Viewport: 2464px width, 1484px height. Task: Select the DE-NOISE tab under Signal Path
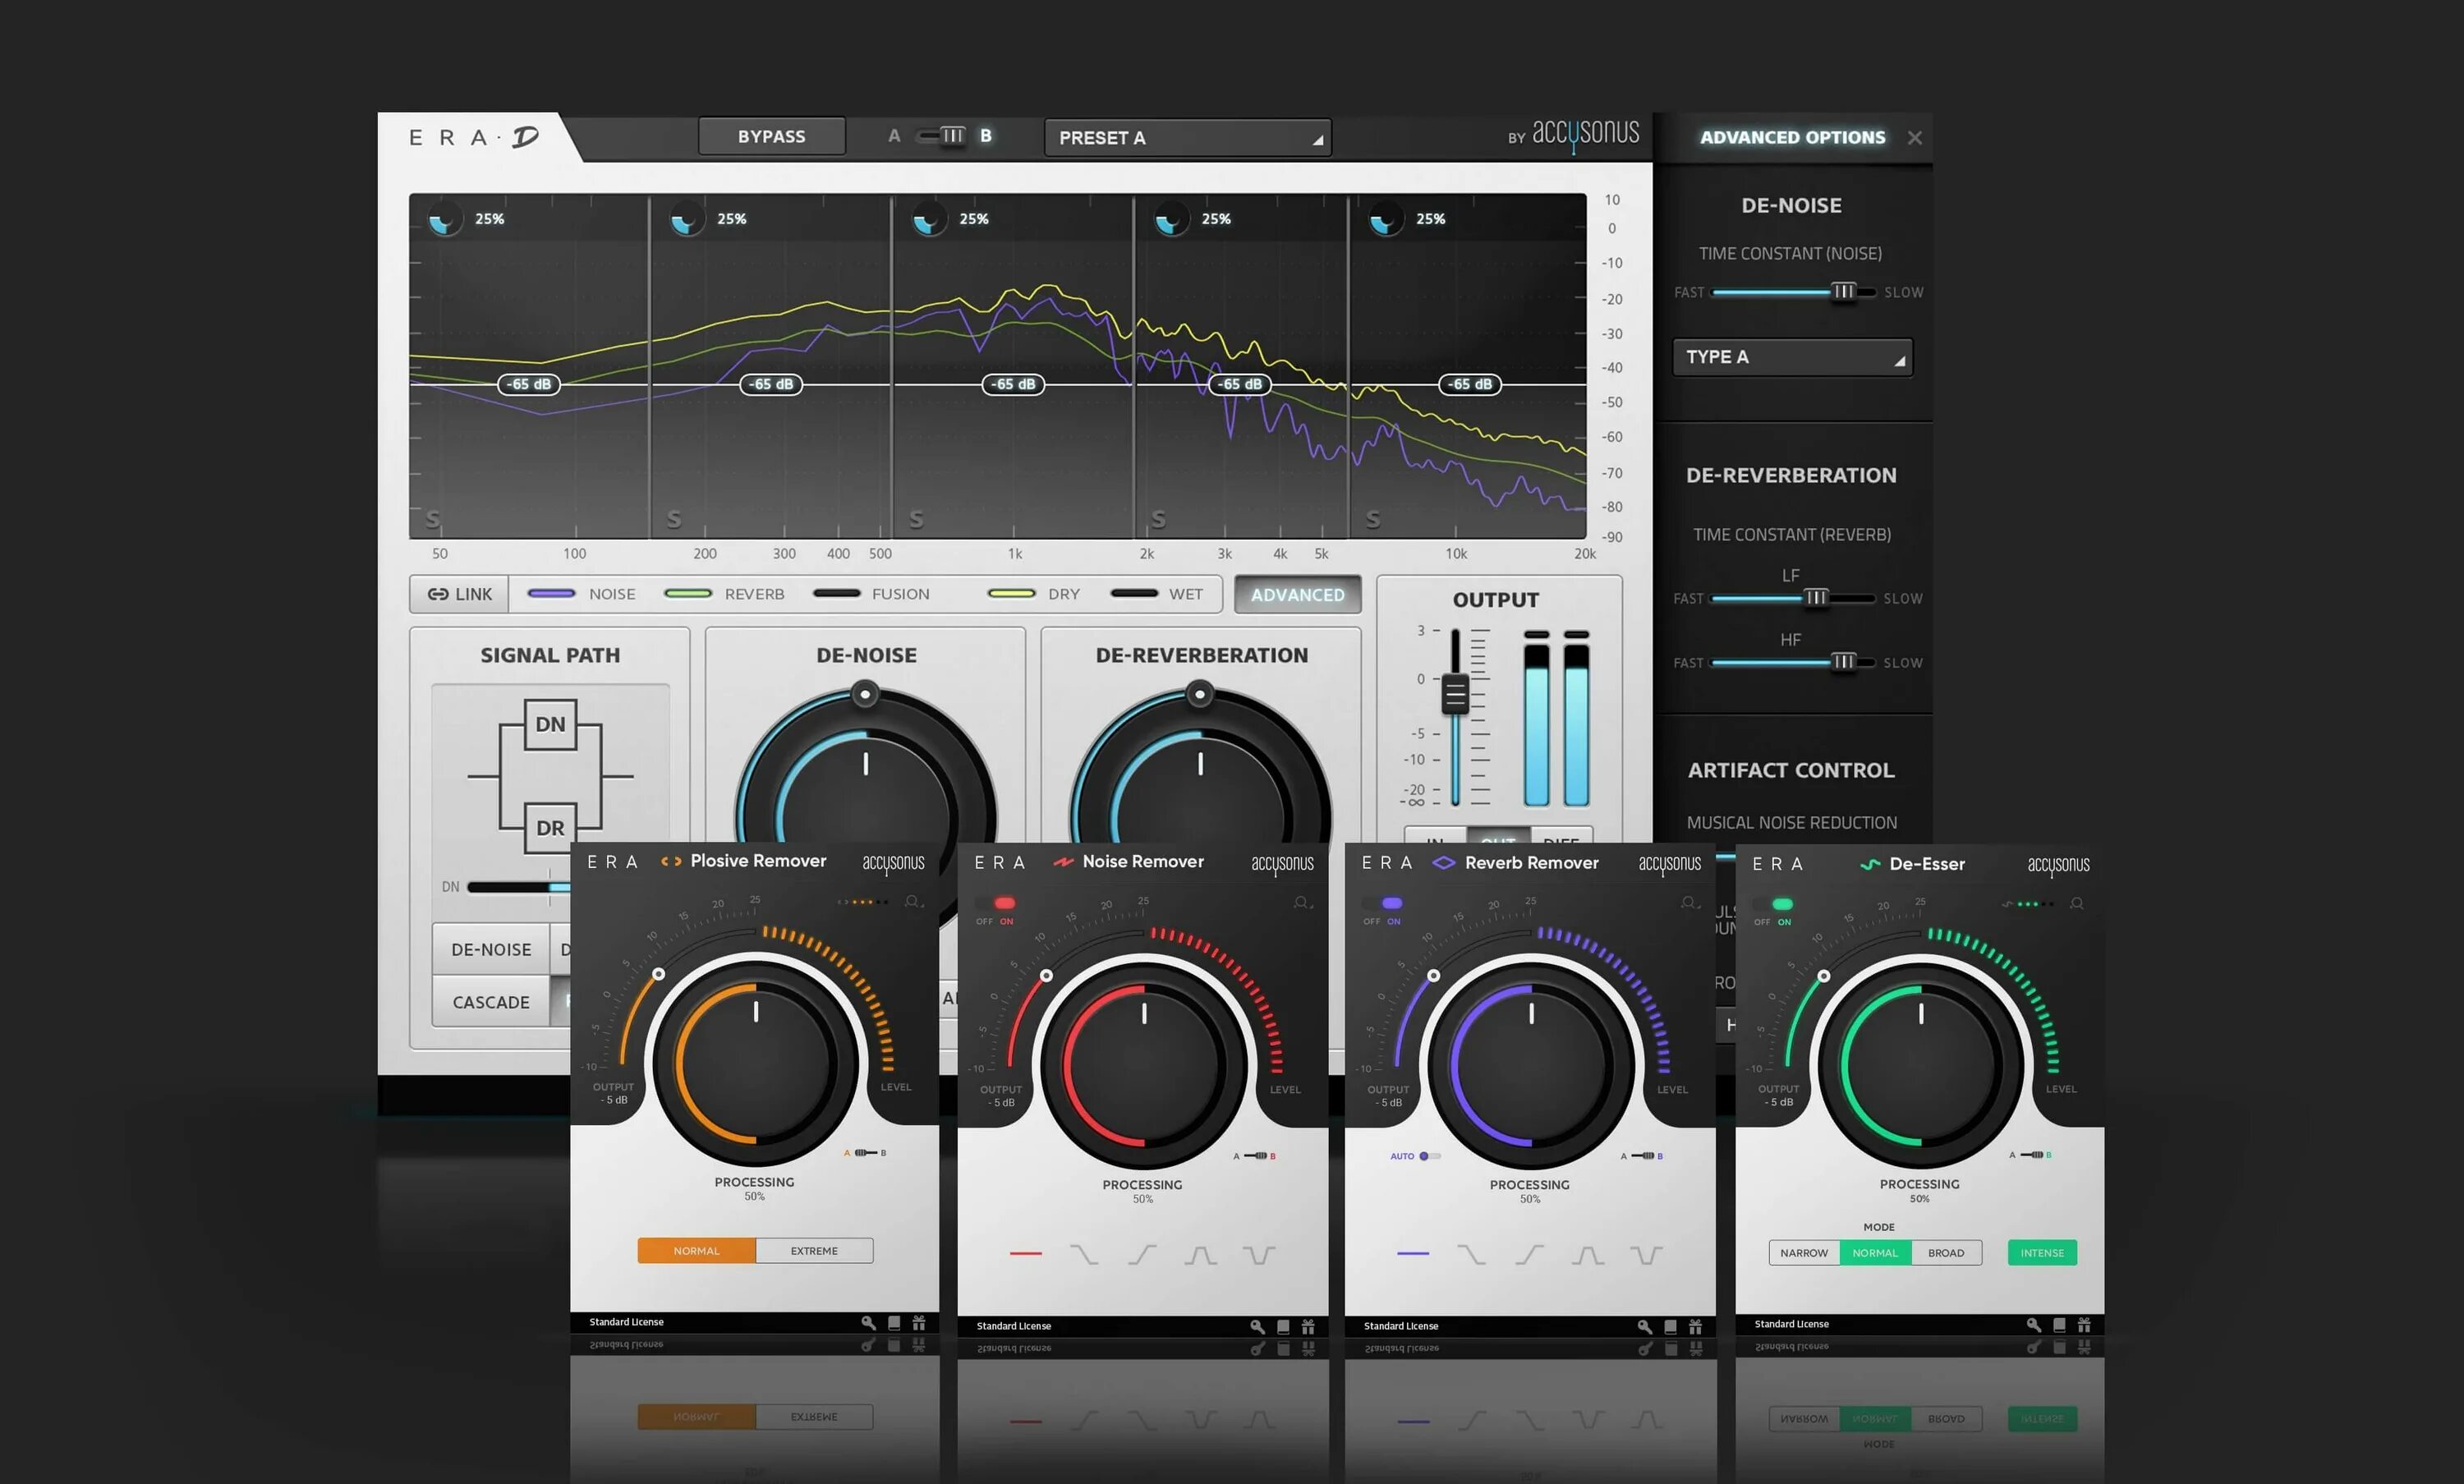click(491, 949)
